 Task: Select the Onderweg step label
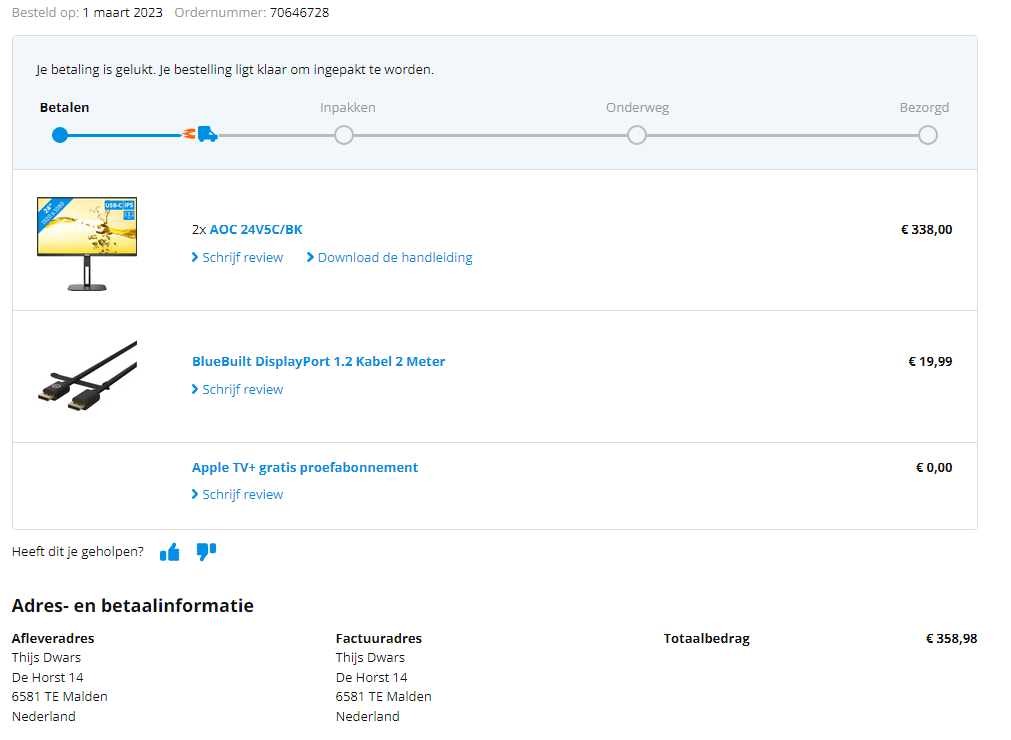[637, 108]
